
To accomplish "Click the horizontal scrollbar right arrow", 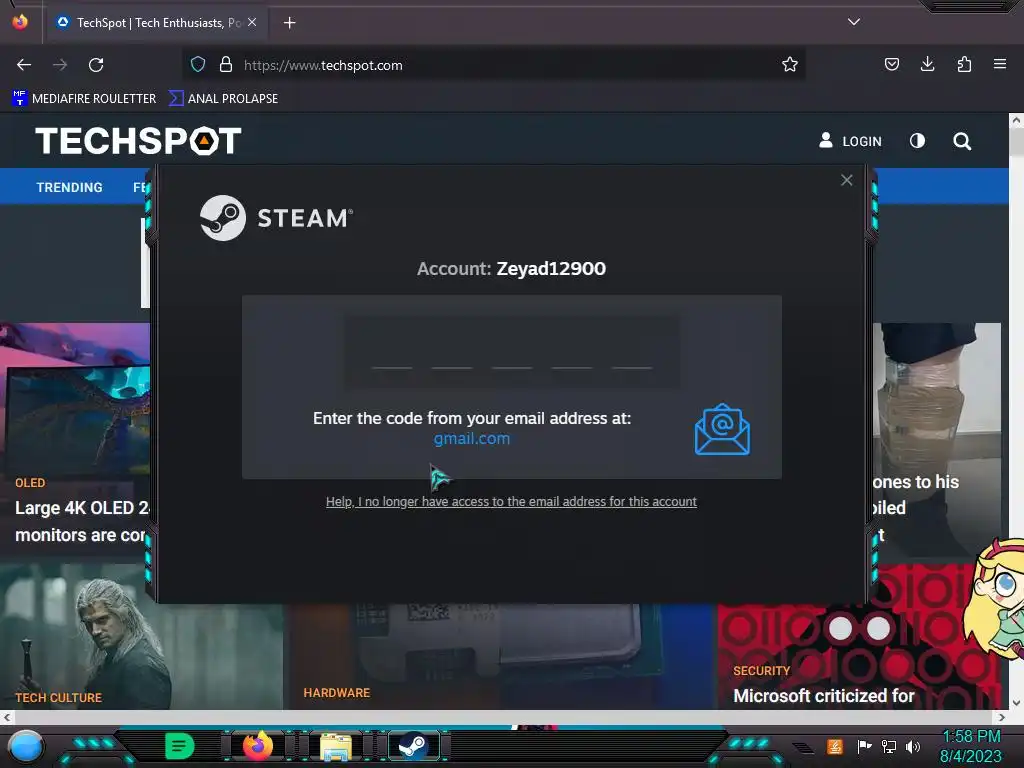I will (1002, 717).
